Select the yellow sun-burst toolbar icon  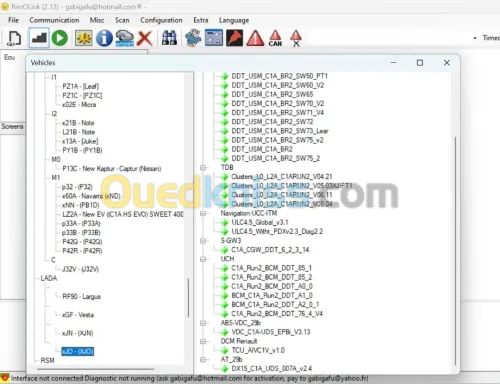pyautogui.click(x=83, y=38)
